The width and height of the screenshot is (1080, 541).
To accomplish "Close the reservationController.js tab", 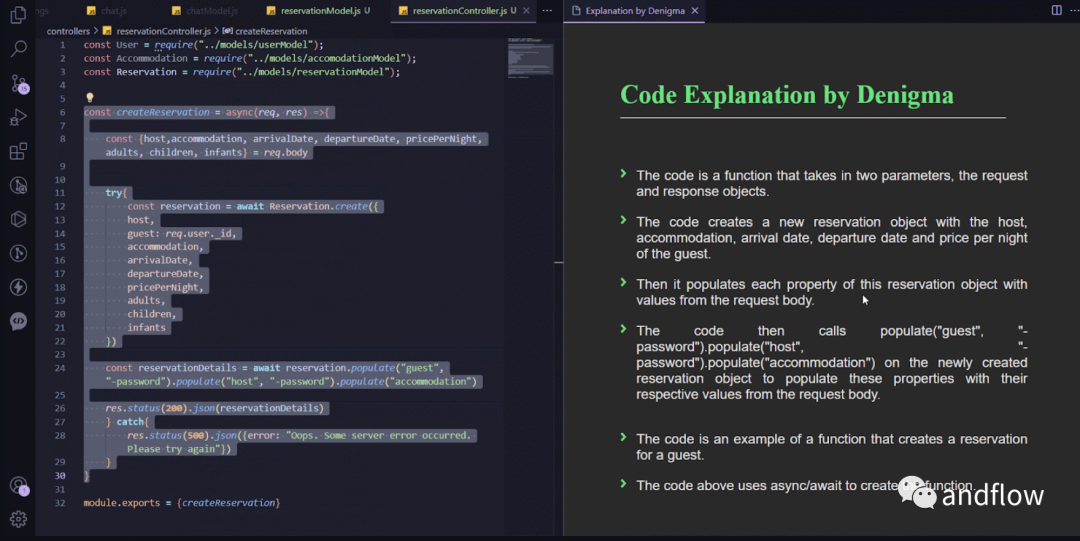I will (x=526, y=10).
